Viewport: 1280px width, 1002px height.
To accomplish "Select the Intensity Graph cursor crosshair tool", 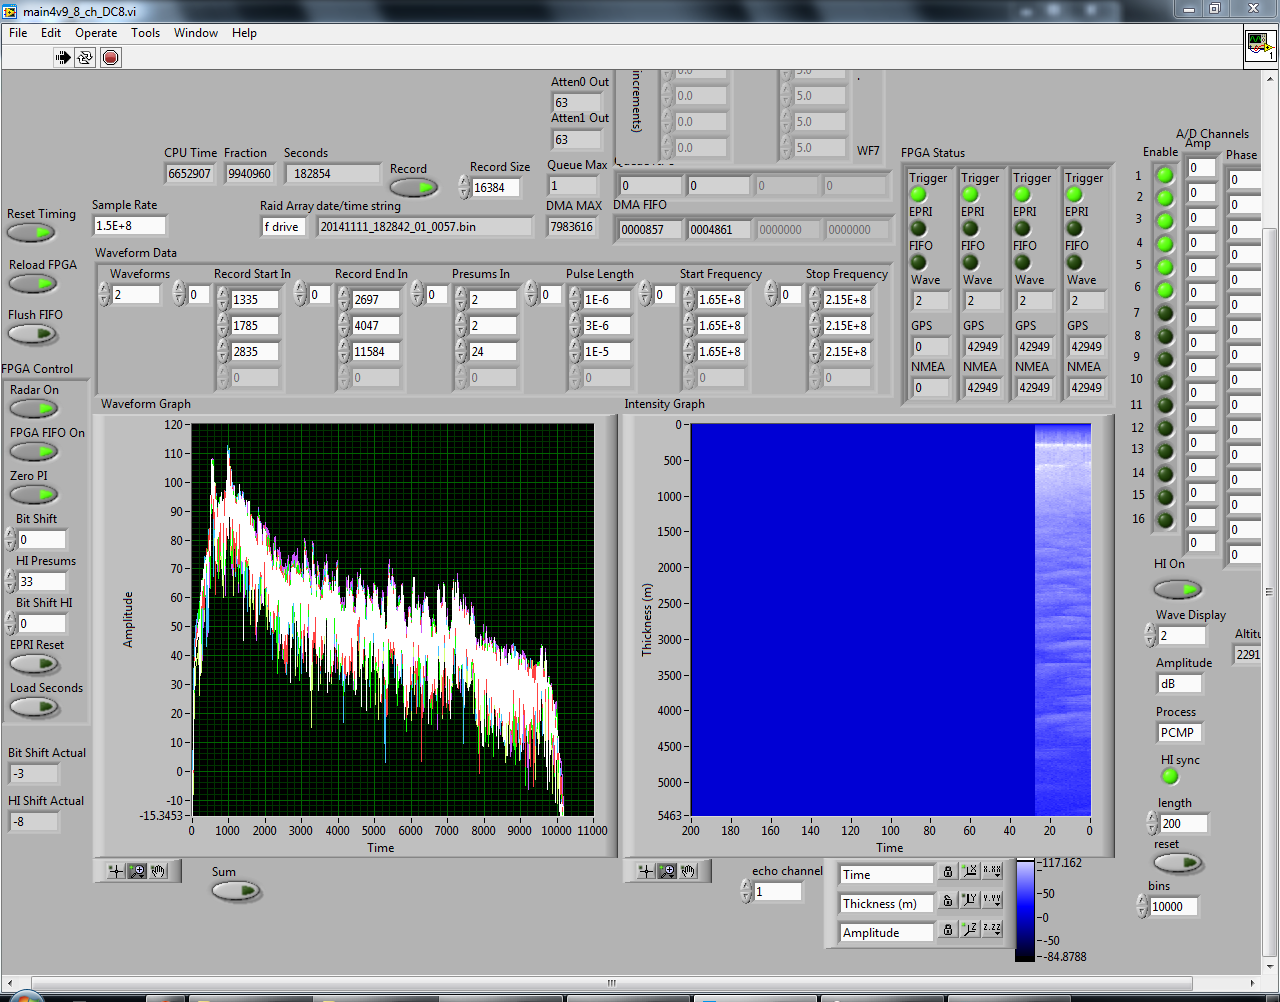I will pos(646,871).
